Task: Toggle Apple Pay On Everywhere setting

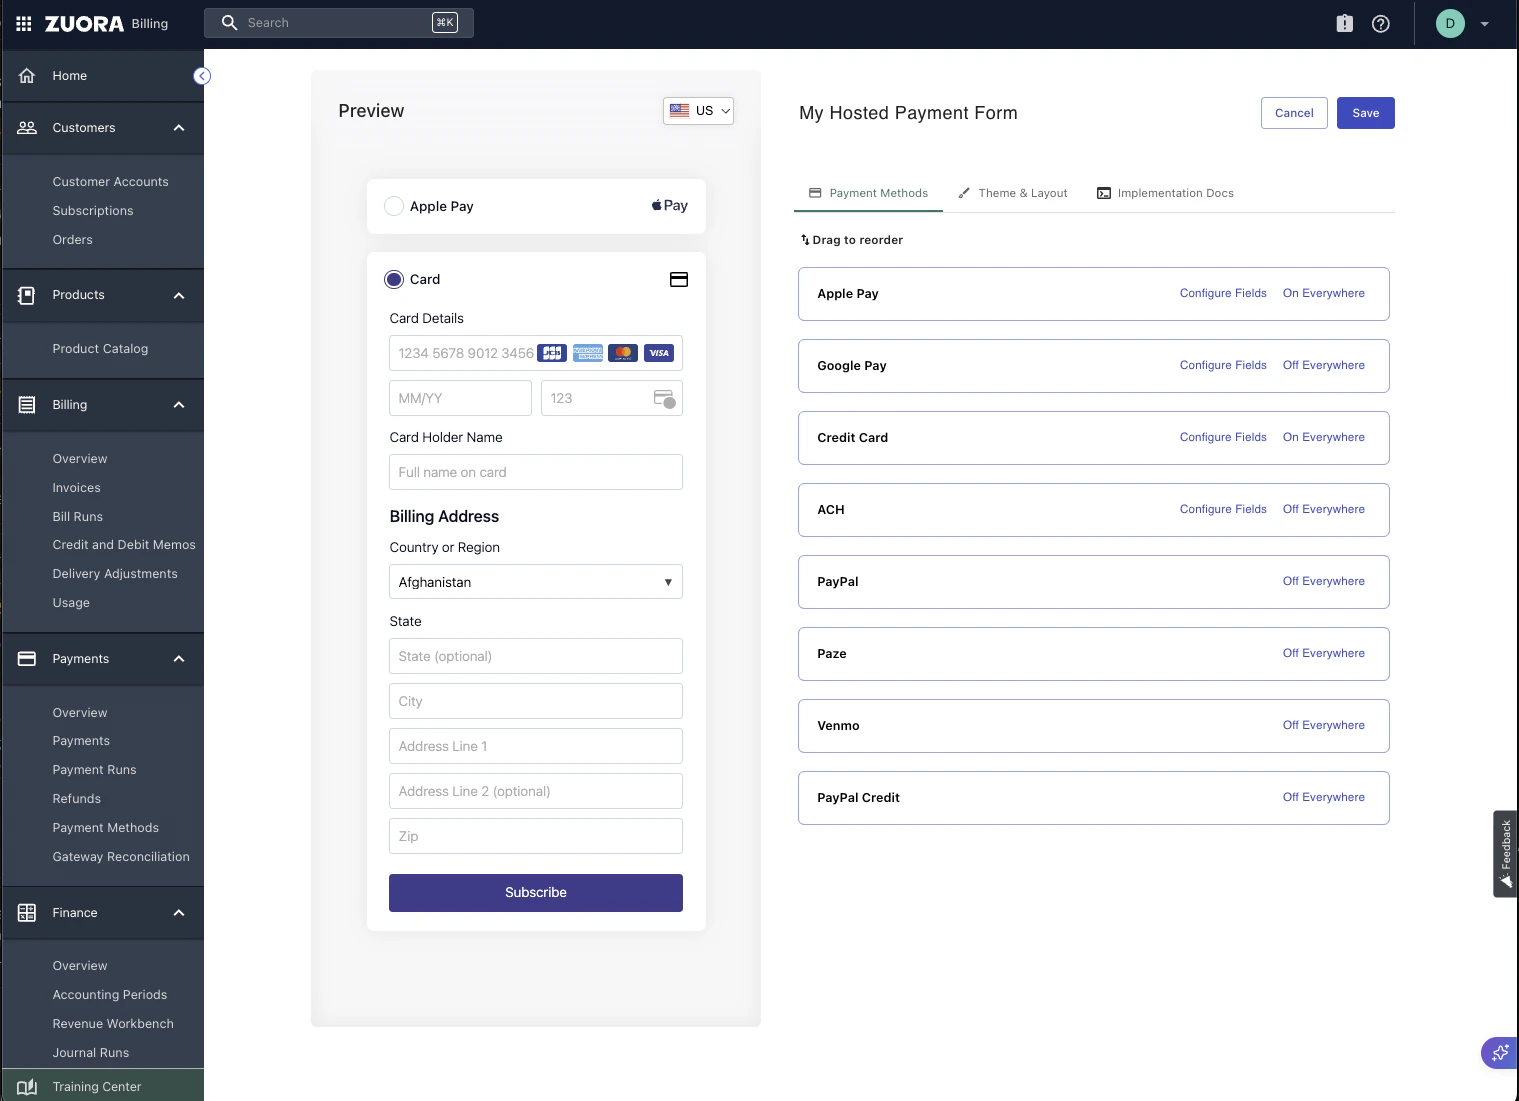Action: click(1324, 293)
